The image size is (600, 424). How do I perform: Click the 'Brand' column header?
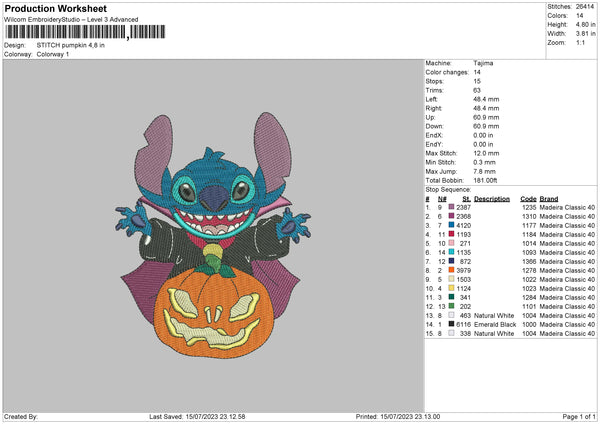tap(549, 199)
